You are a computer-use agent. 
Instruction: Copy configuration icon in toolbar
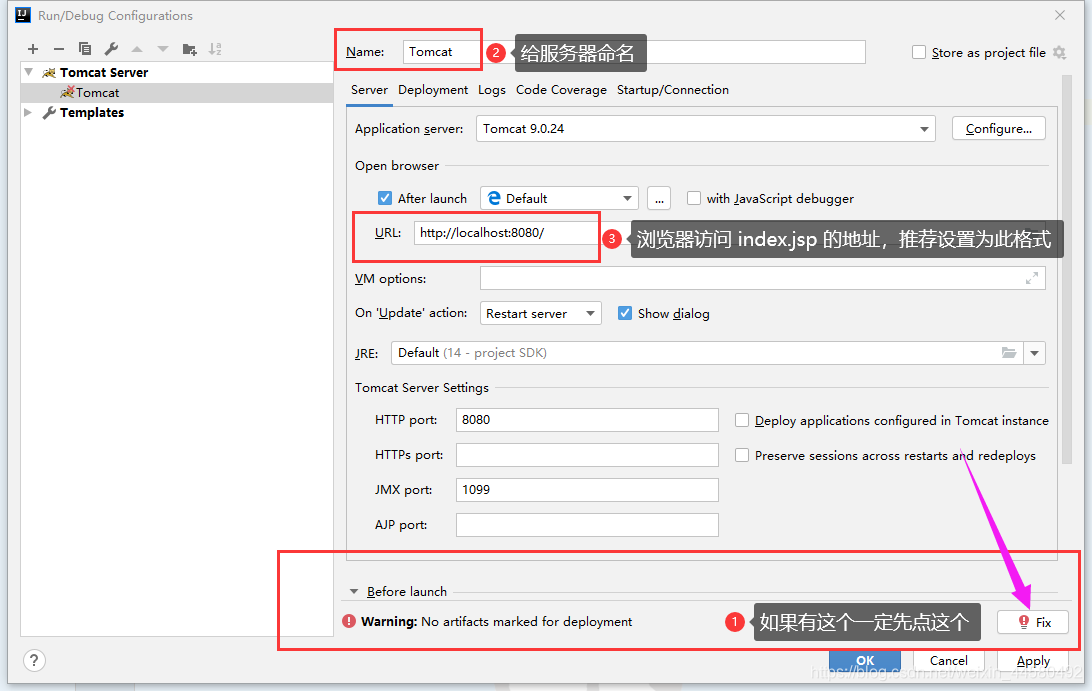coord(85,49)
